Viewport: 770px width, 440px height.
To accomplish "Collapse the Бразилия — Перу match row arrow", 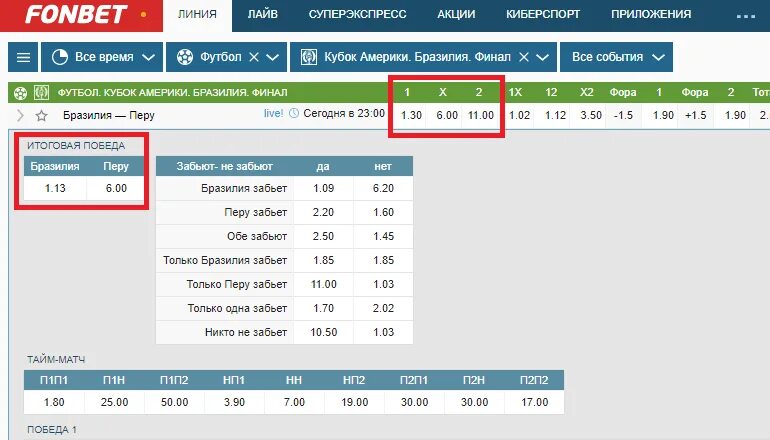I will pos(20,116).
